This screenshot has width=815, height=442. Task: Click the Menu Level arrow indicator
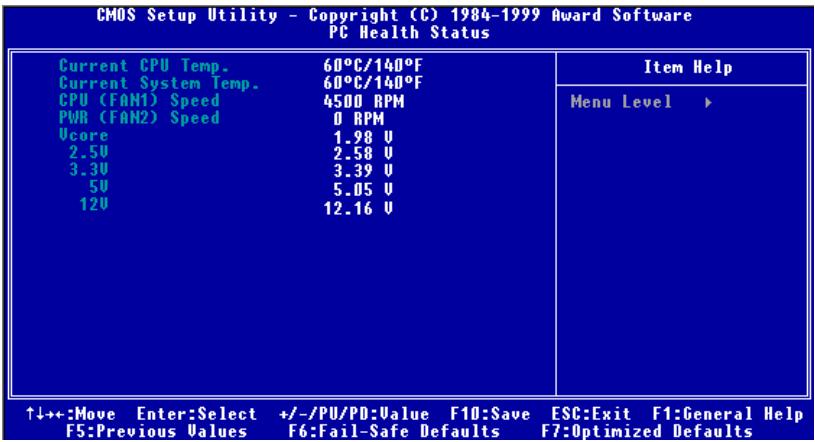coord(708,102)
